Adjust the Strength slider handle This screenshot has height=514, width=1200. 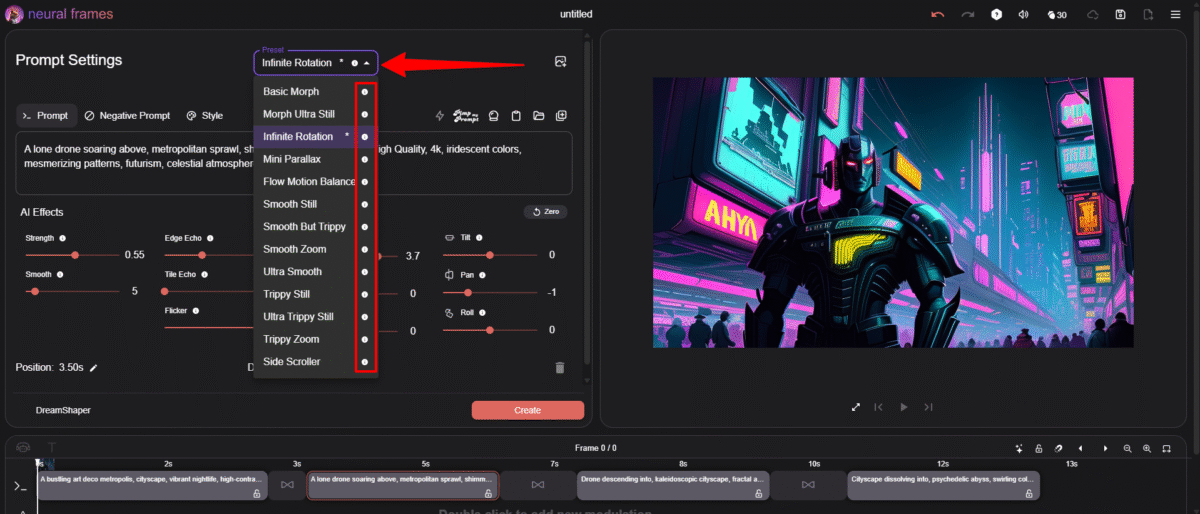coord(75,255)
